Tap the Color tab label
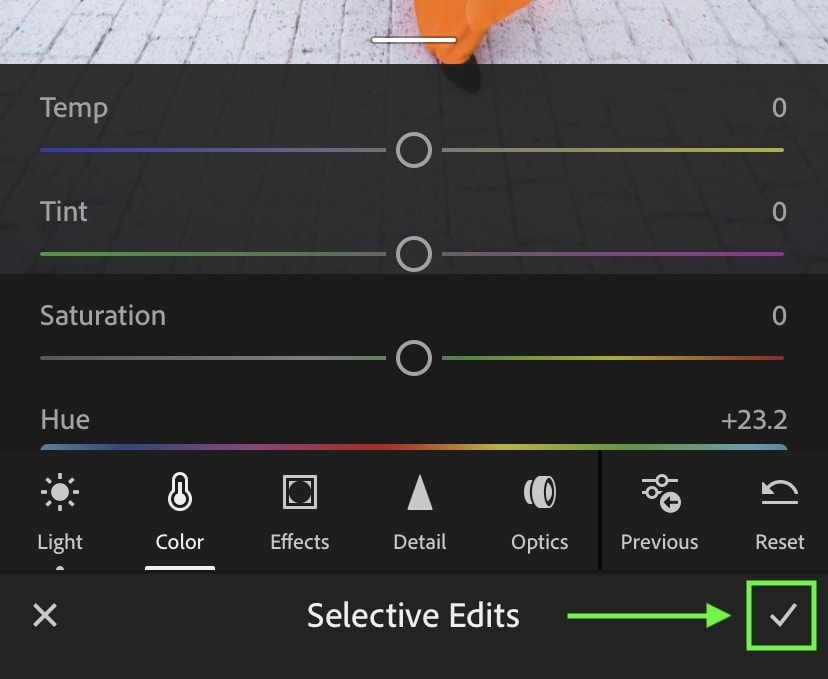 [180, 542]
